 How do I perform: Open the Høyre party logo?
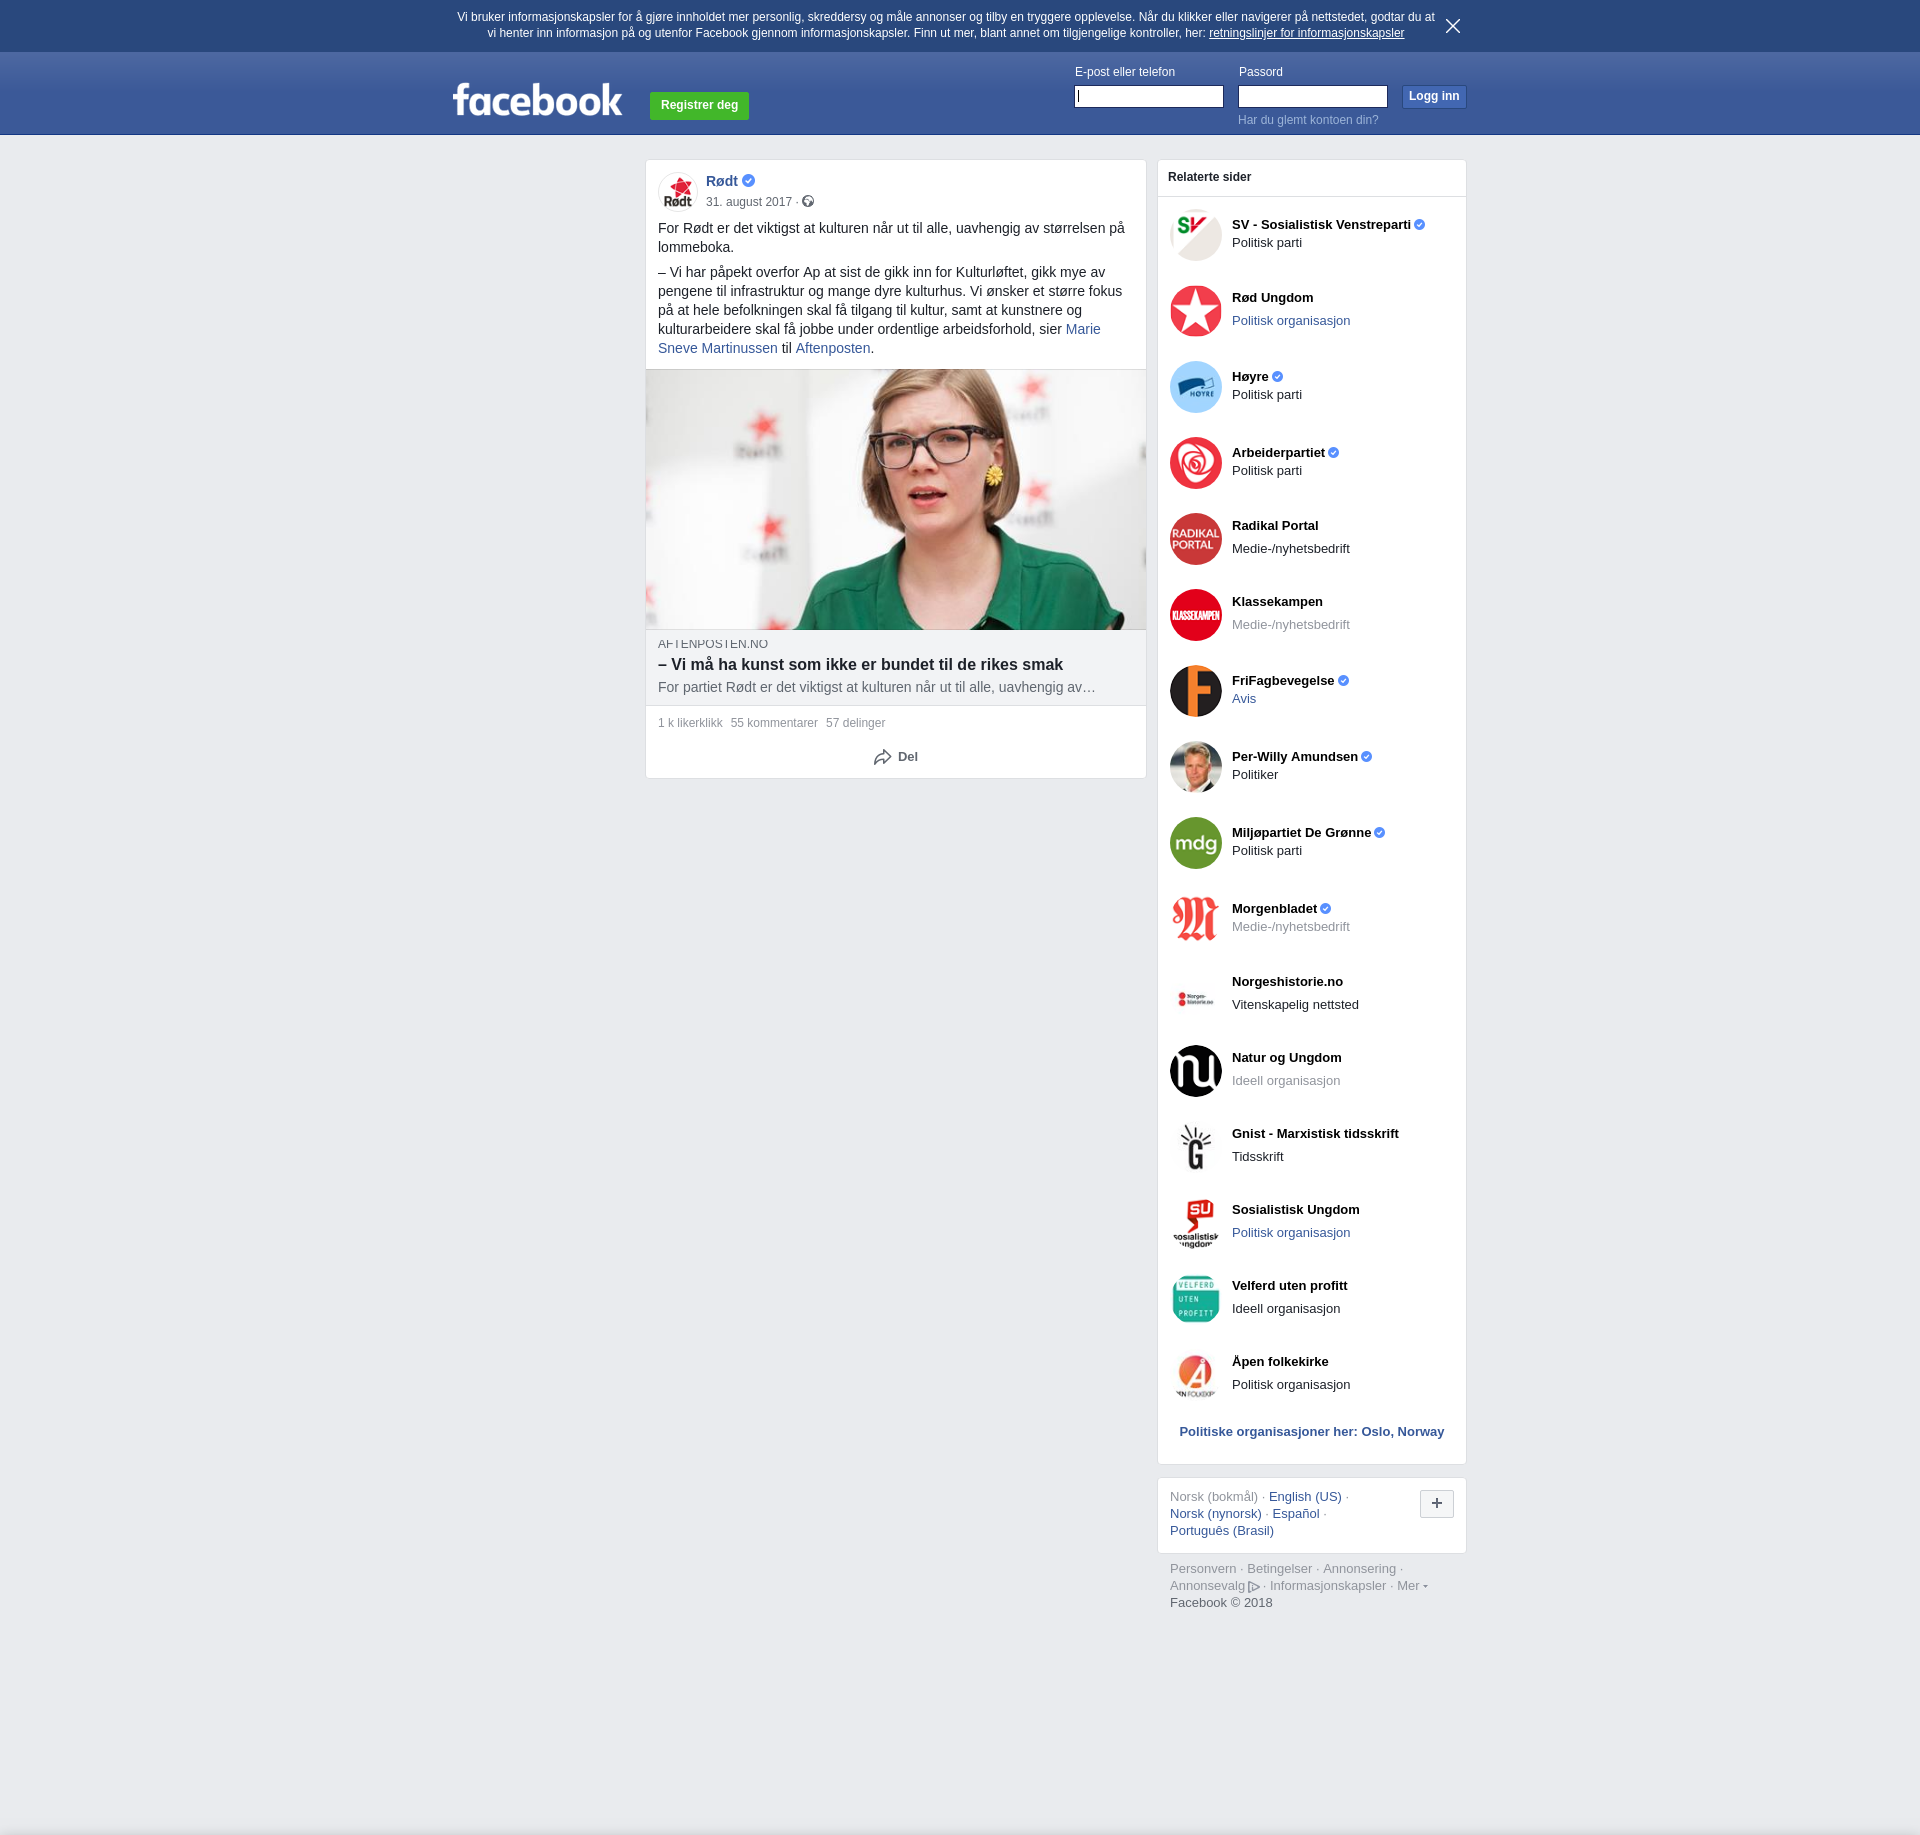(x=1195, y=387)
